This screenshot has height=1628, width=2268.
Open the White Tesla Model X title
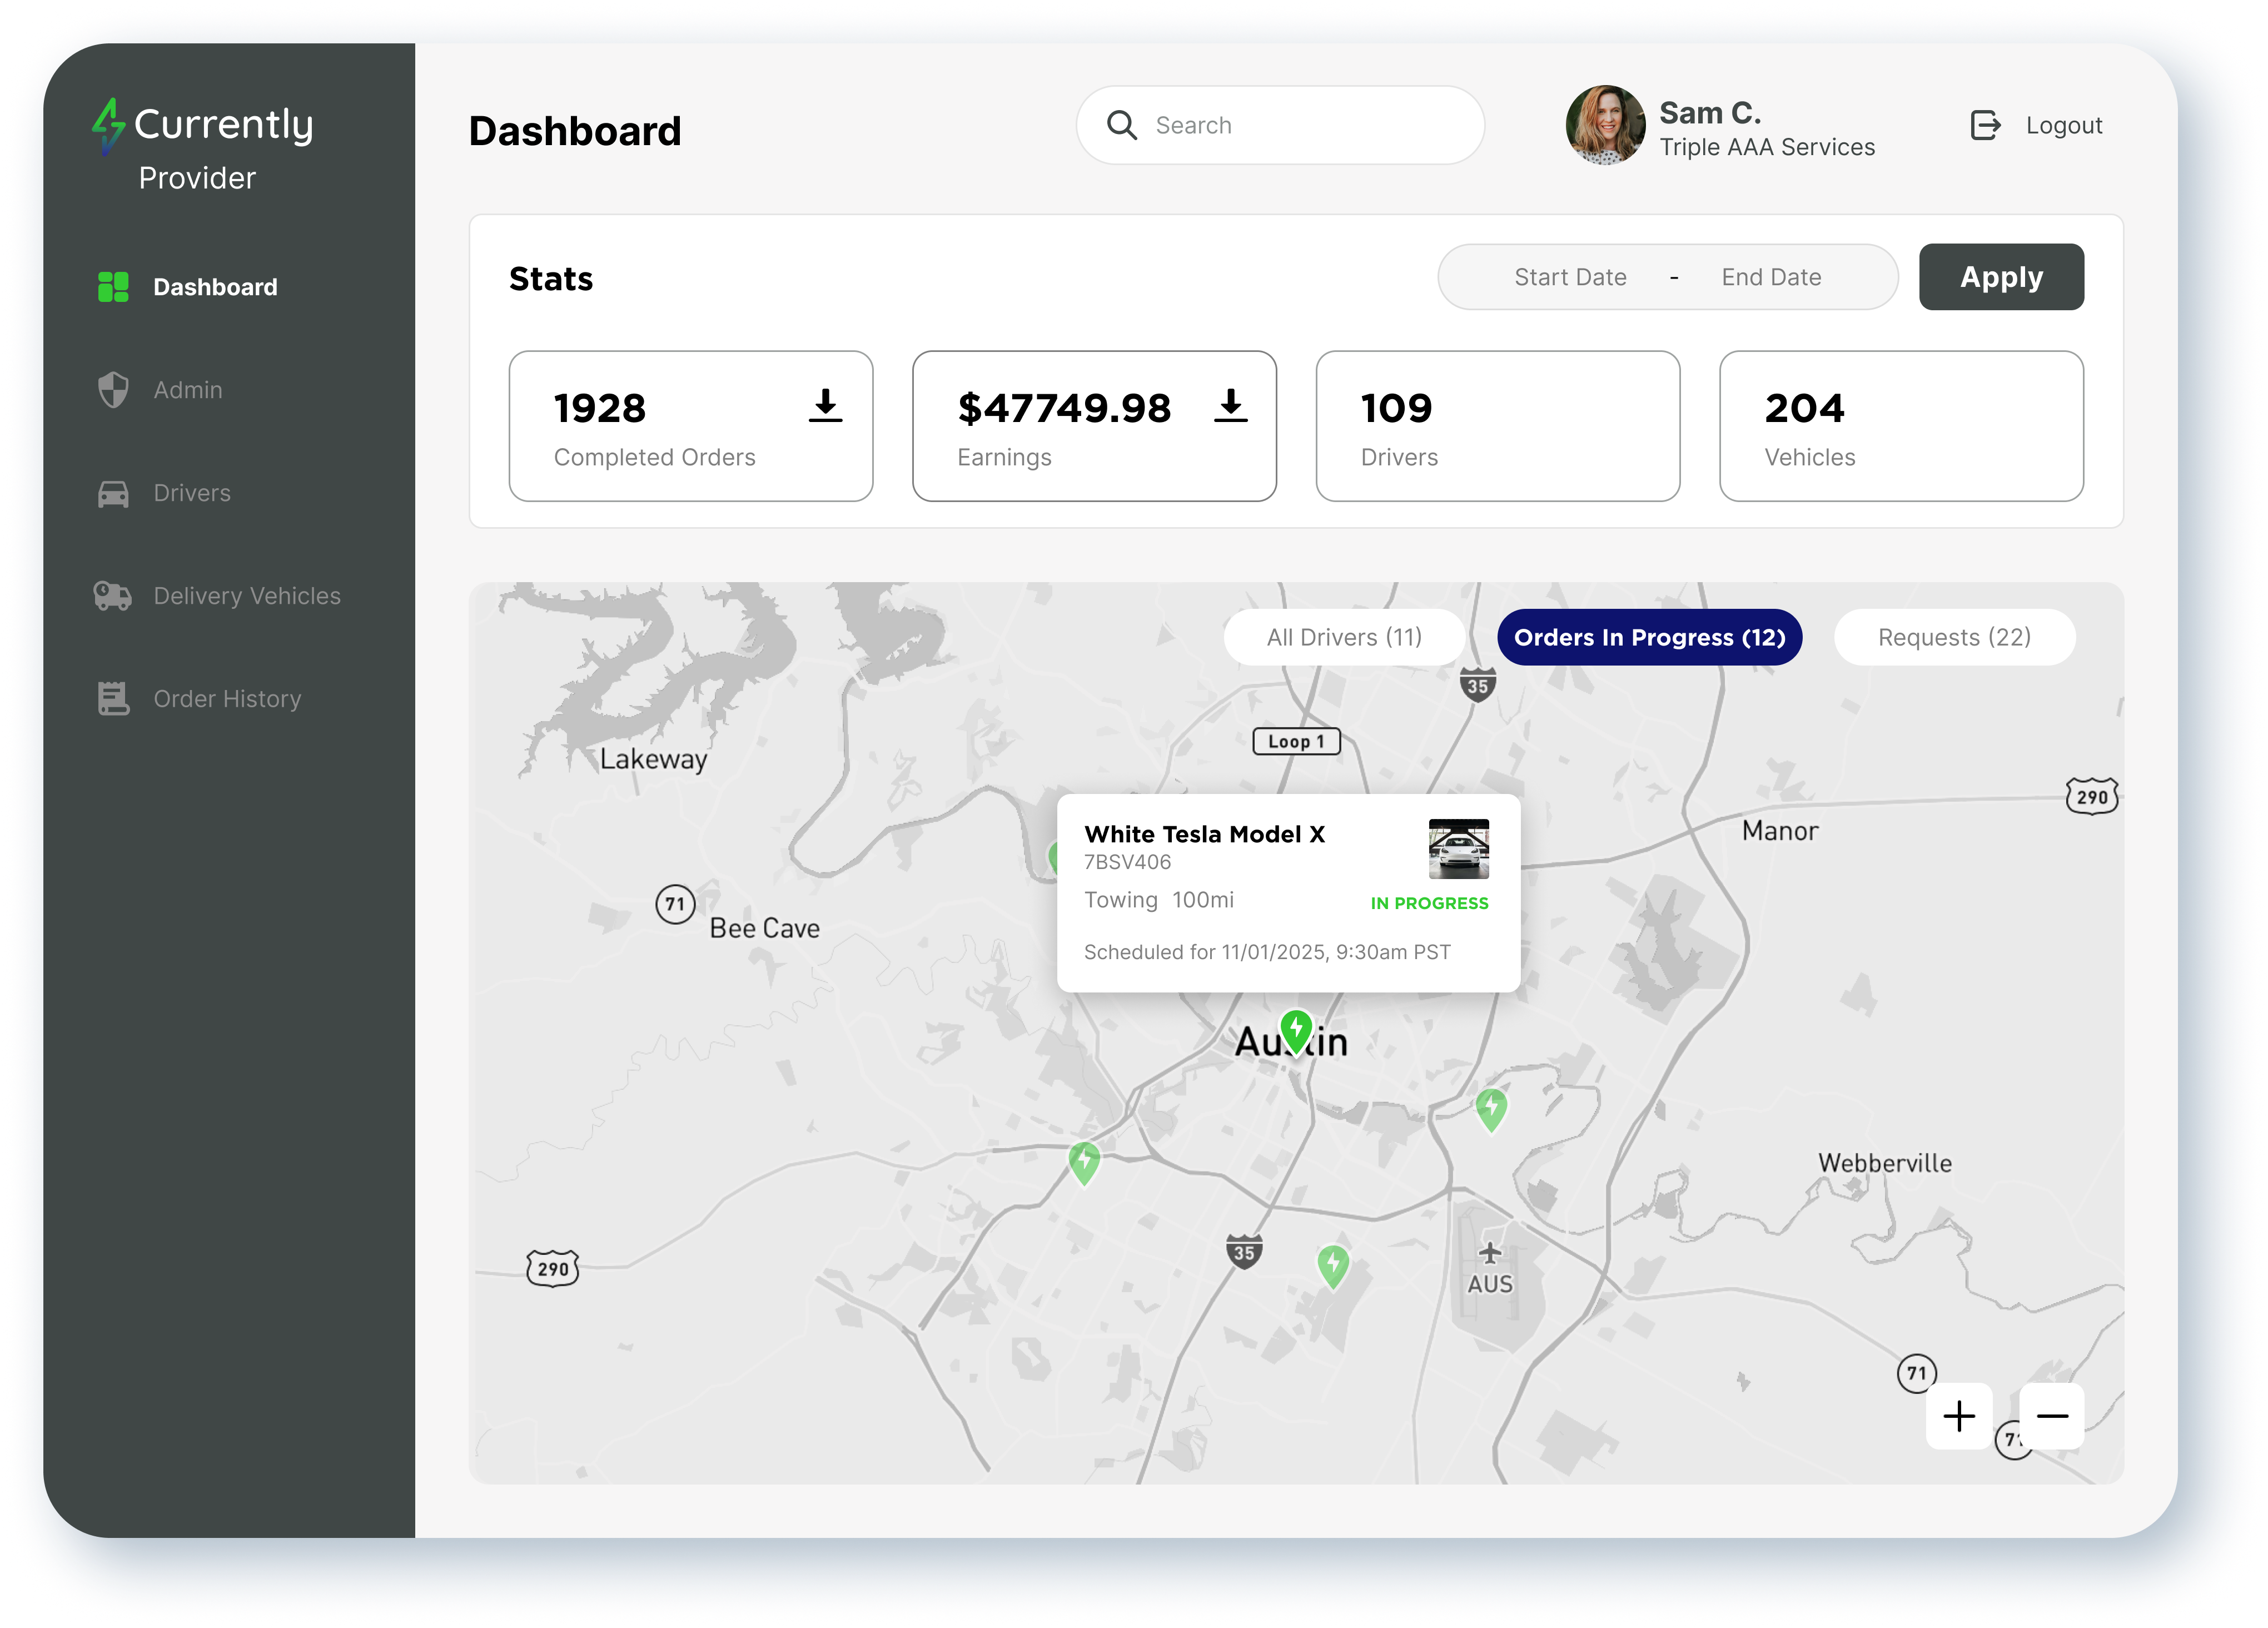point(1204,834)
